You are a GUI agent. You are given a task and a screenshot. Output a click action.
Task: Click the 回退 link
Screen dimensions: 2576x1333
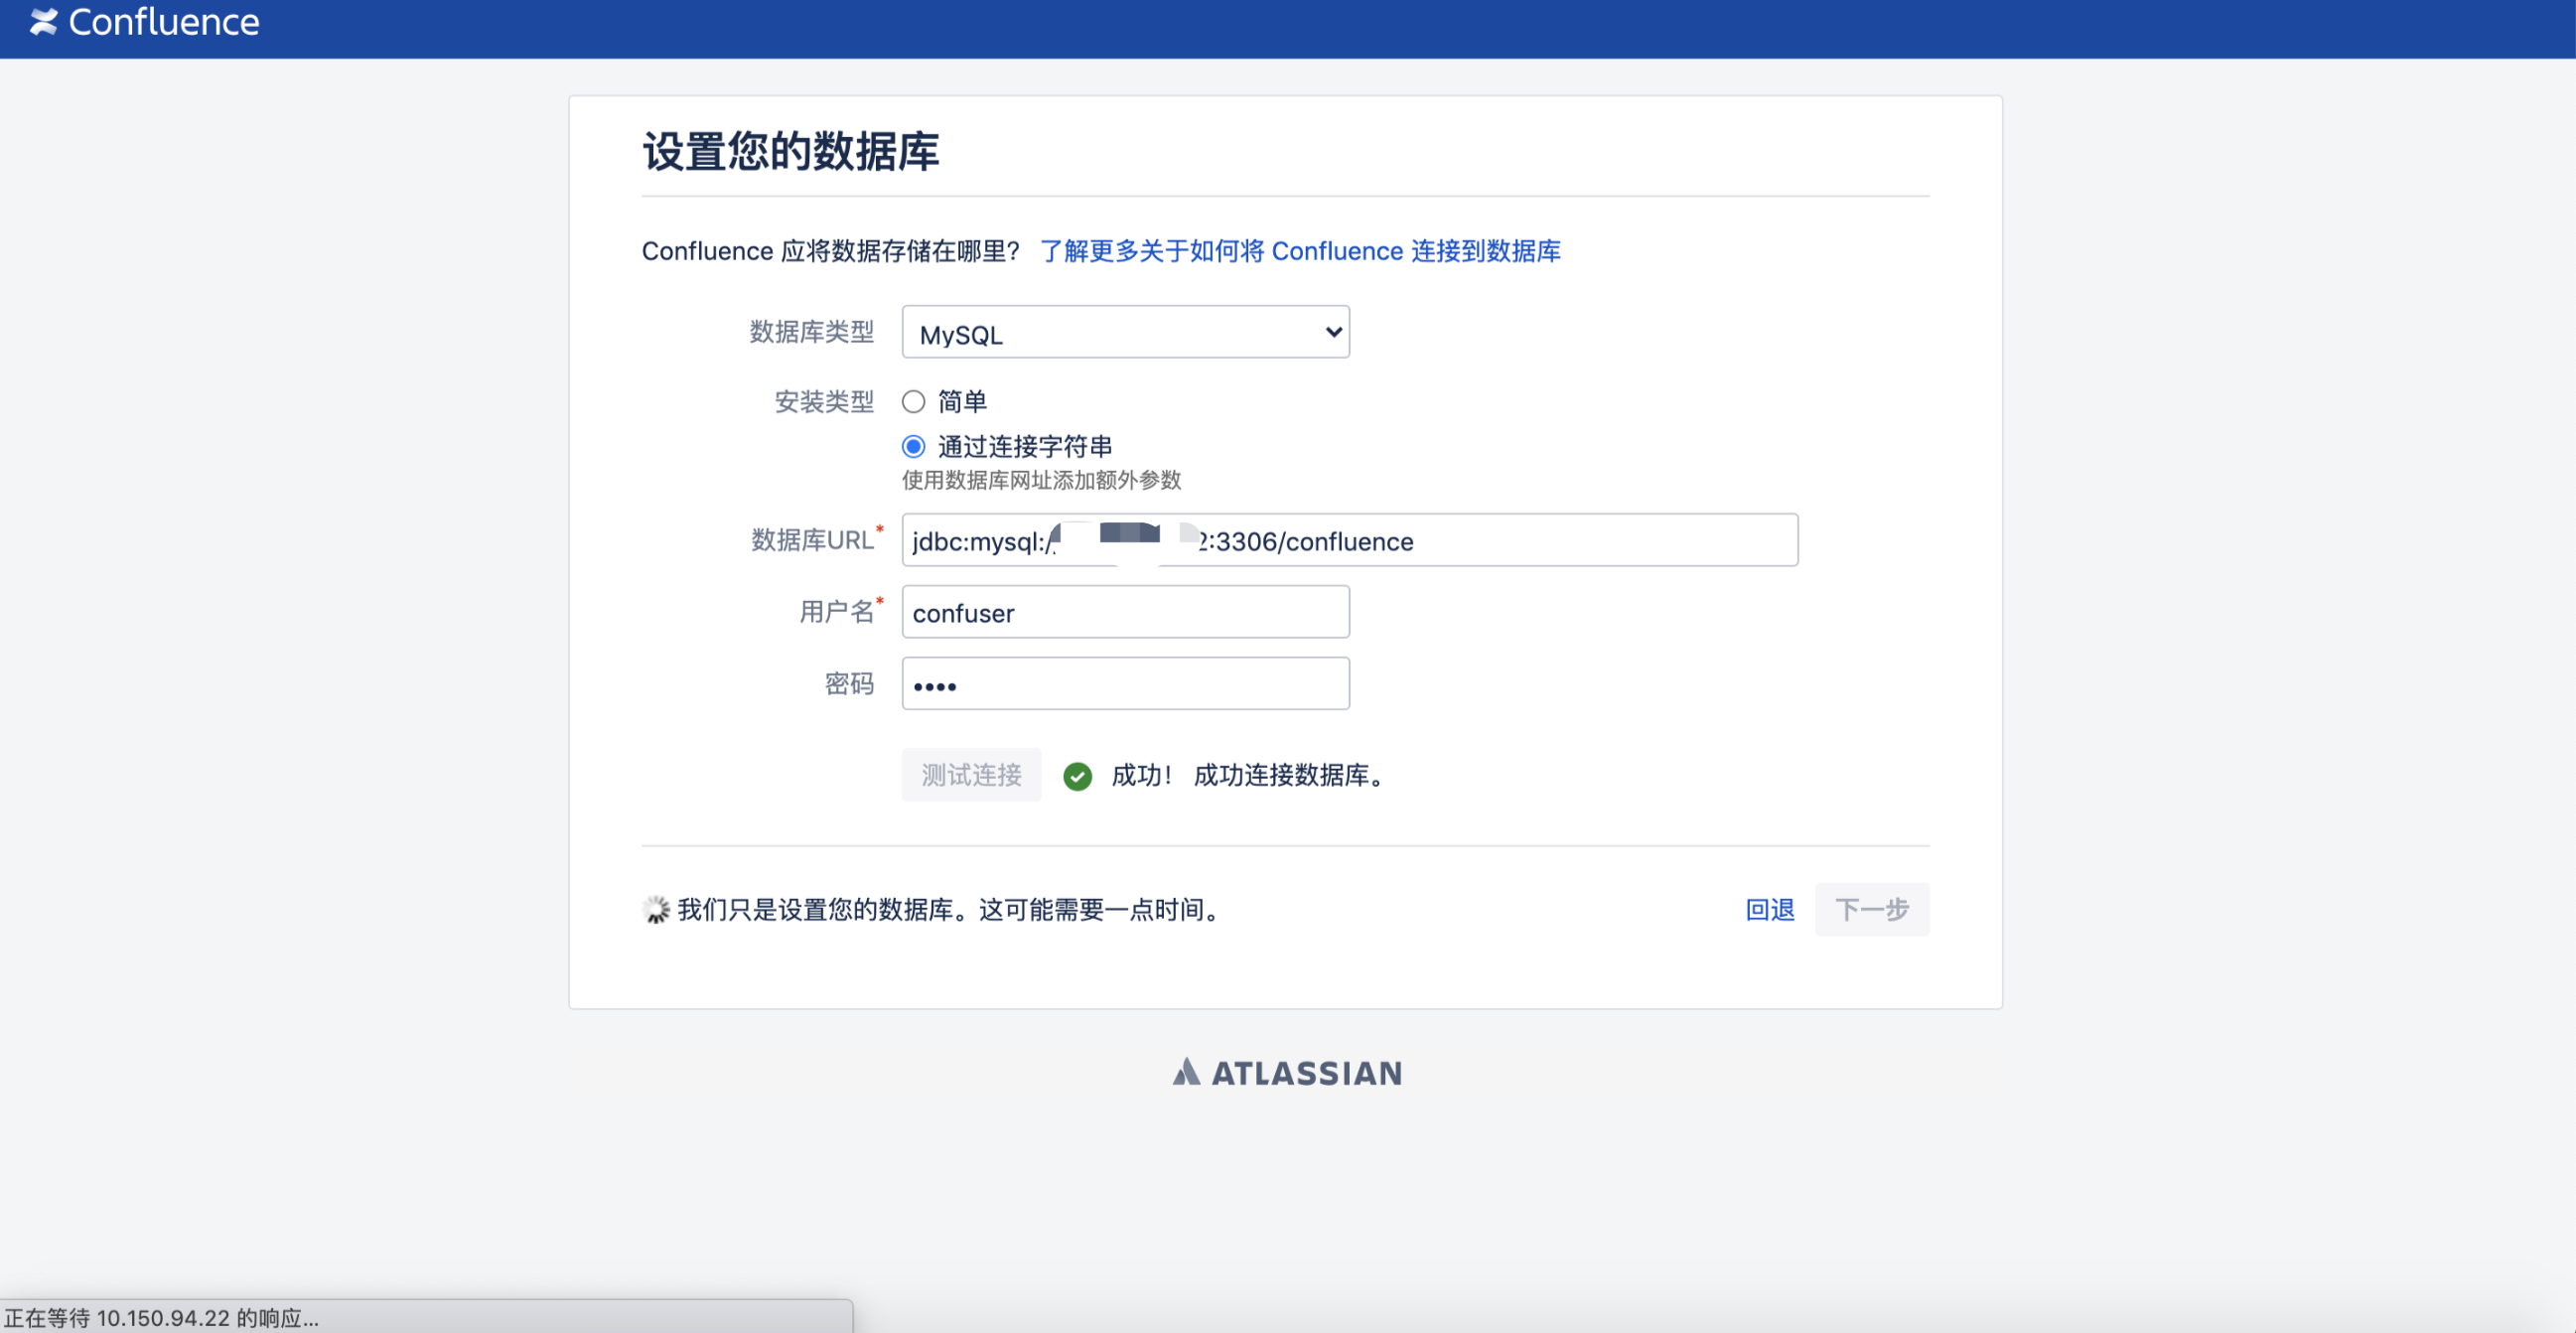(x=1769, y=909)
